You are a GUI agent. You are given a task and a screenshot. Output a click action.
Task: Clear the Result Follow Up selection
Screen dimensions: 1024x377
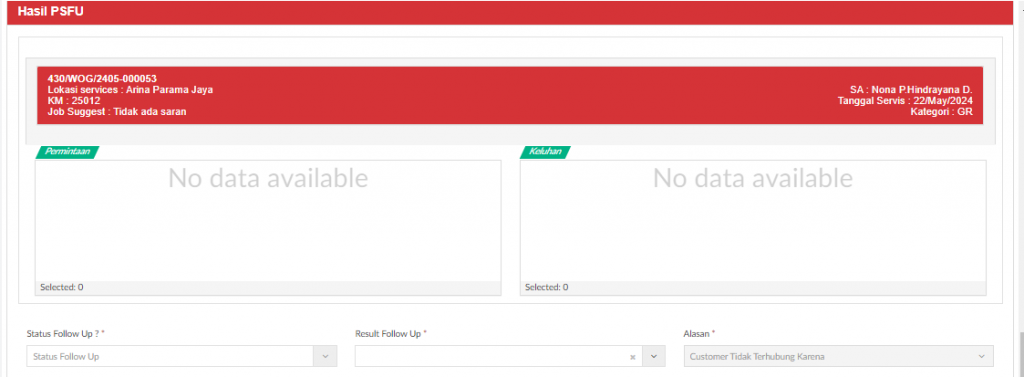pyautogui.click(x=632, y=357)
